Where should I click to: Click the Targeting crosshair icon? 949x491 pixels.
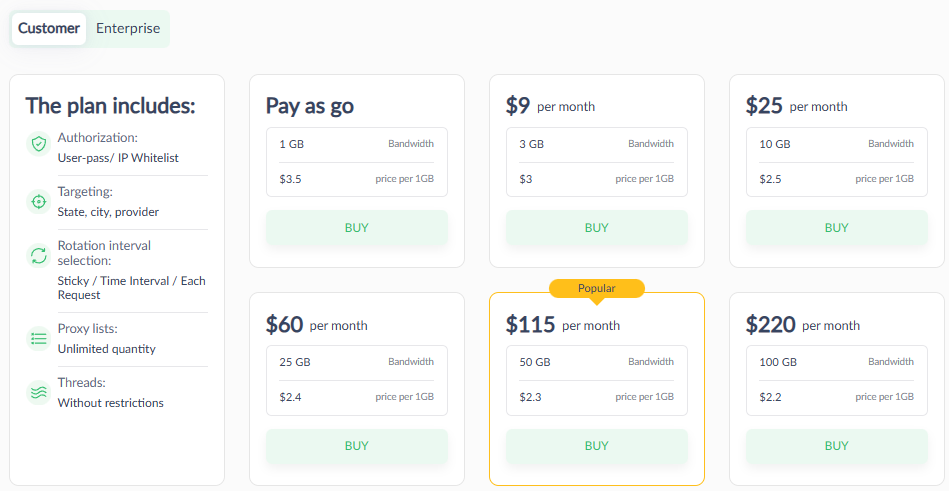tap(38, 202)
